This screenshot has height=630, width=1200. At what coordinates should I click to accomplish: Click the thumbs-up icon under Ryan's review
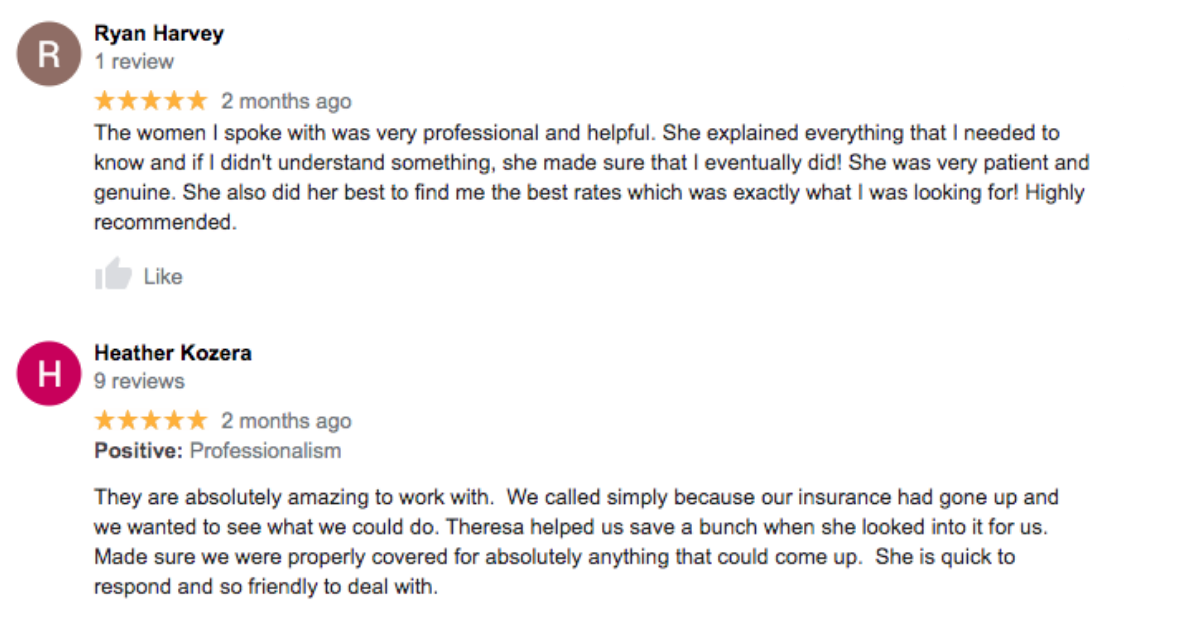[x=113, y=275]
